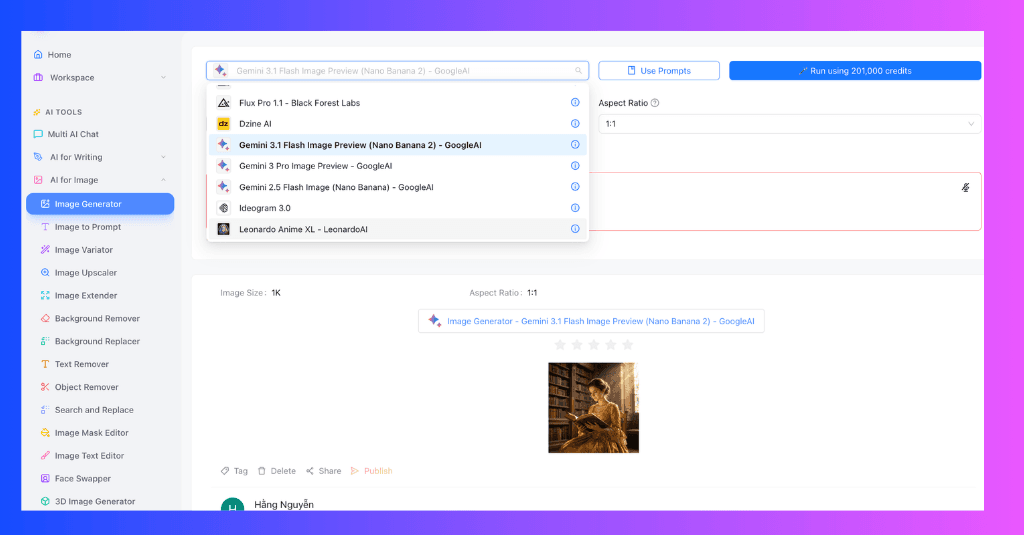Screen dimensions: 1024x535
Task: Tag the generated image
Action: click(x=234, y=471)
